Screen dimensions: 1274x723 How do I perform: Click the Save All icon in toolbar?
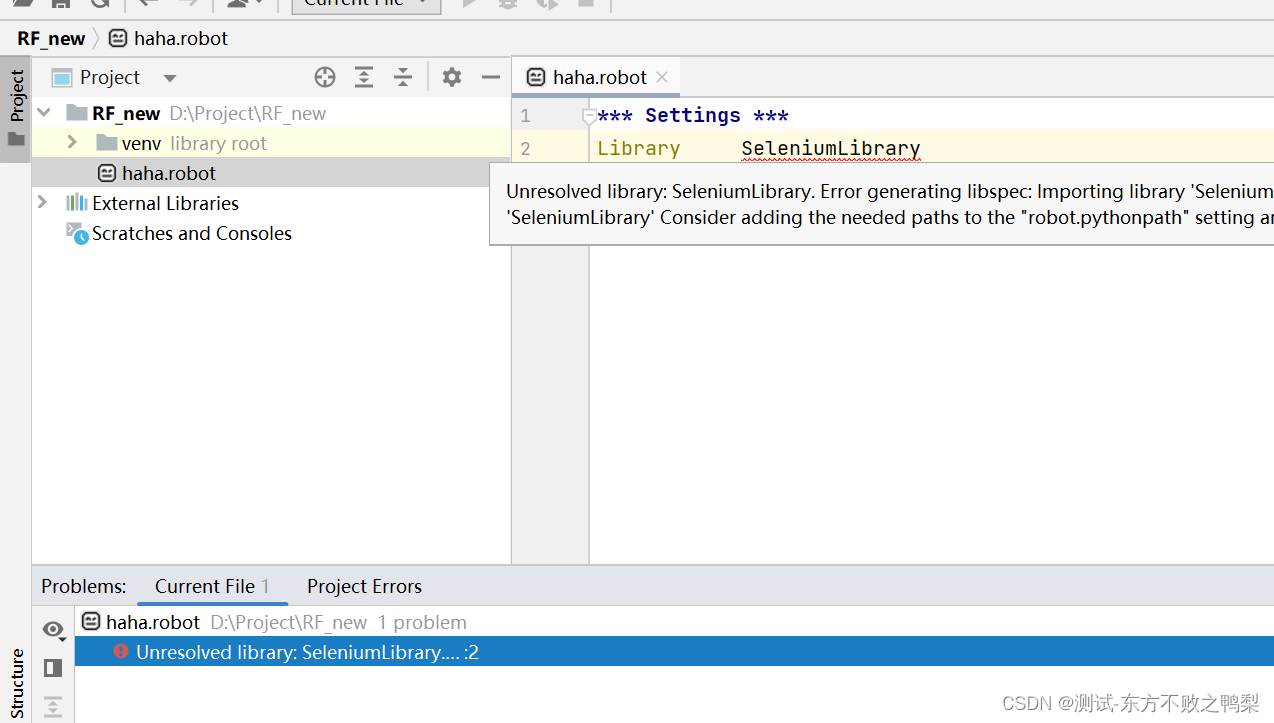pyautogui.click(x=59, y=5)
